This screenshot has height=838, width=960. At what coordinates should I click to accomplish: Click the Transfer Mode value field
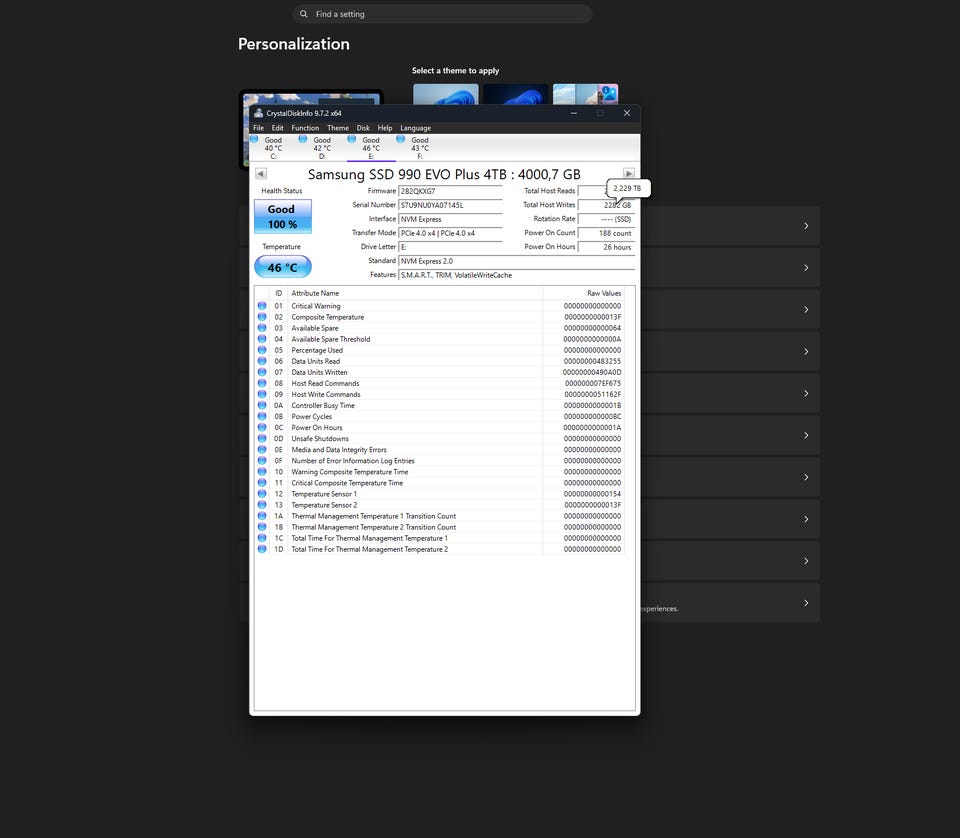point(450,233)
